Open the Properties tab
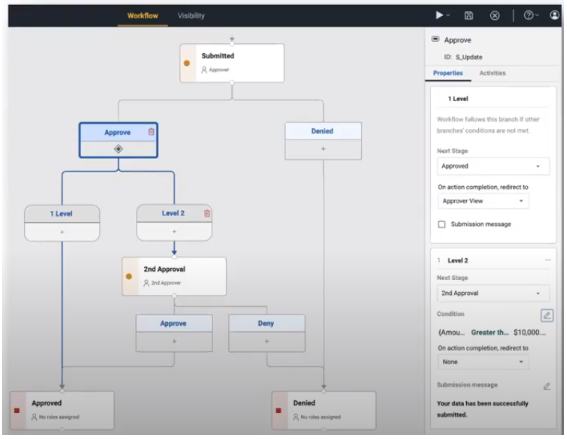This screenshot has width=567, height=439. pos(448,73)
